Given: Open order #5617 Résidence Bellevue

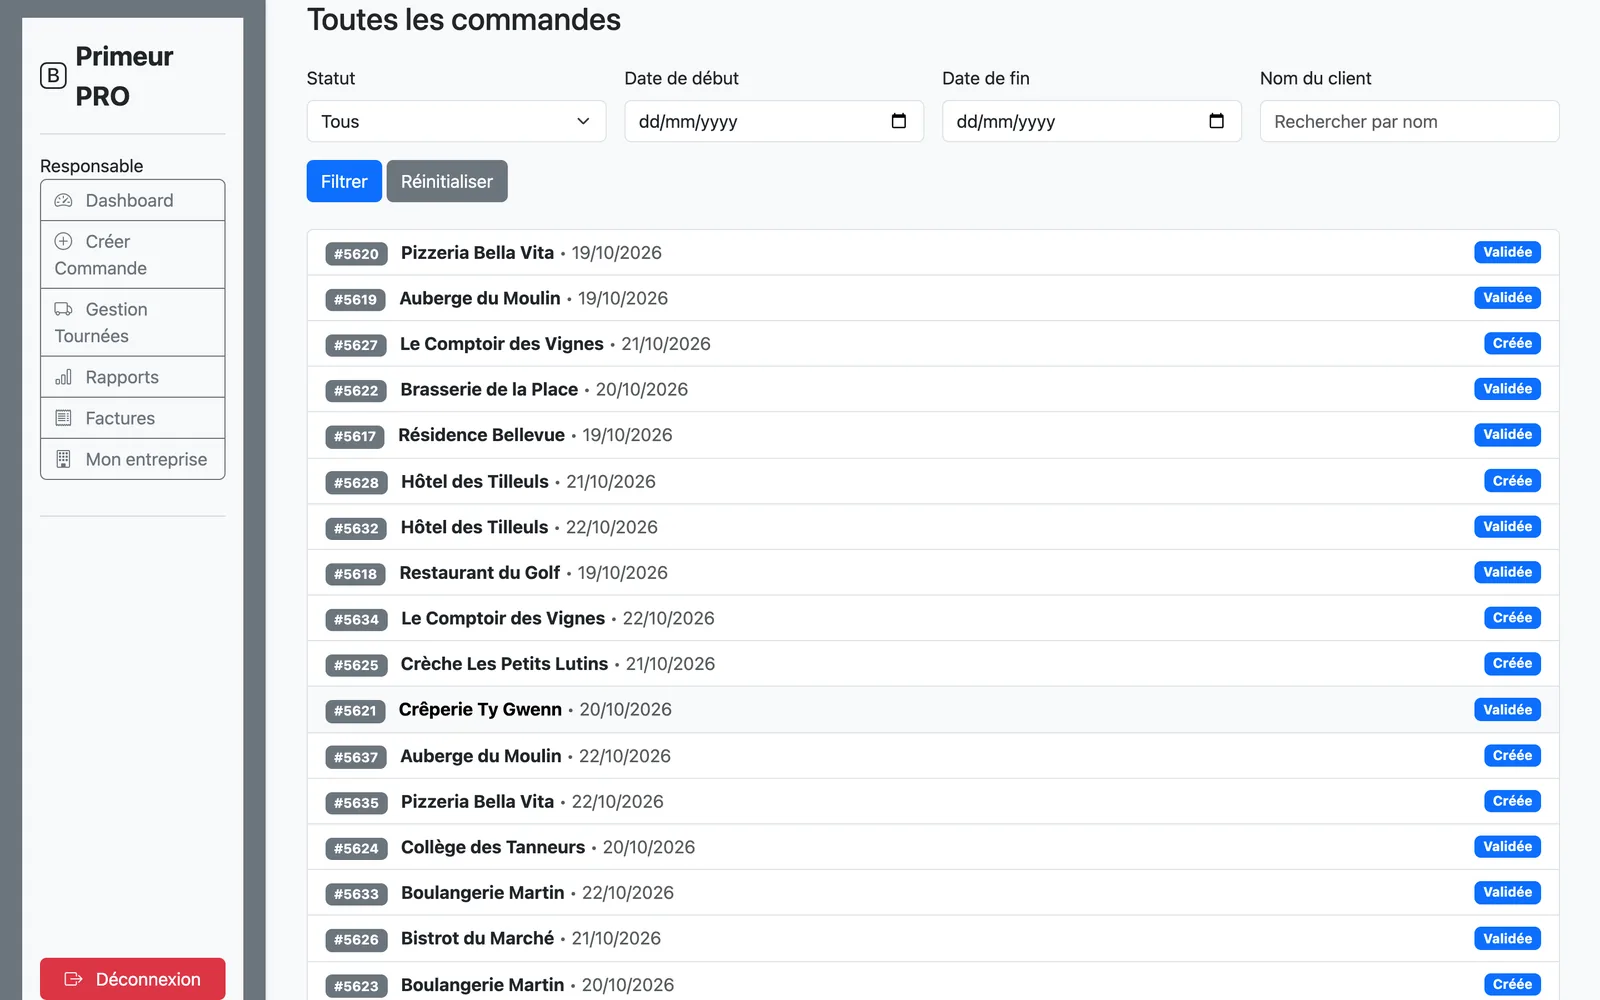Looking at the screenshot, I should (x=933, y=435).
